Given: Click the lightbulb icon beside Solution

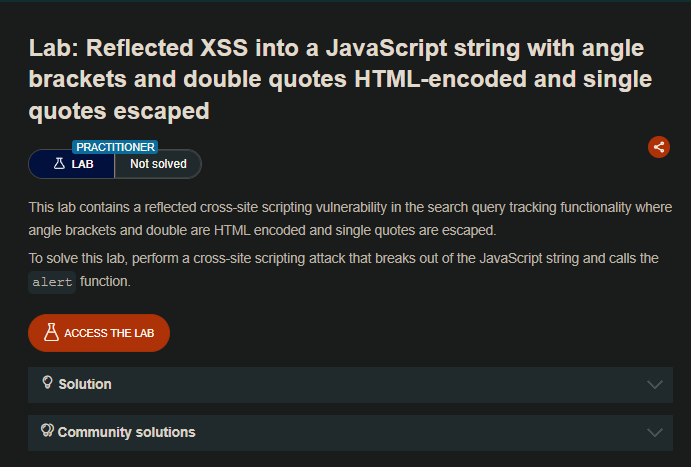Looking at the screenshot, I should pos(46,383).
